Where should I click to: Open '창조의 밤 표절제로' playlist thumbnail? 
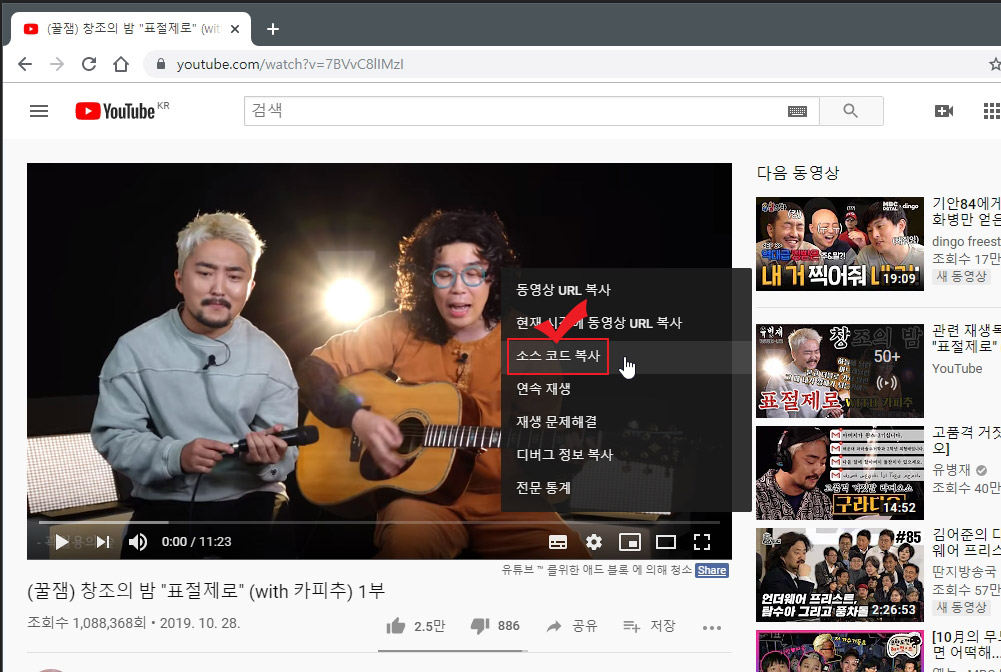pos(839,371)
